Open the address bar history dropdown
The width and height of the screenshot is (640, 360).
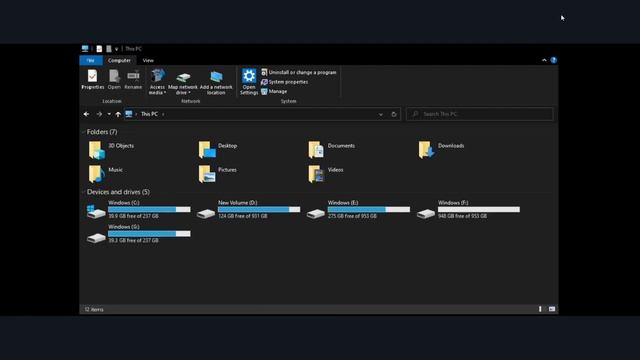380,114
